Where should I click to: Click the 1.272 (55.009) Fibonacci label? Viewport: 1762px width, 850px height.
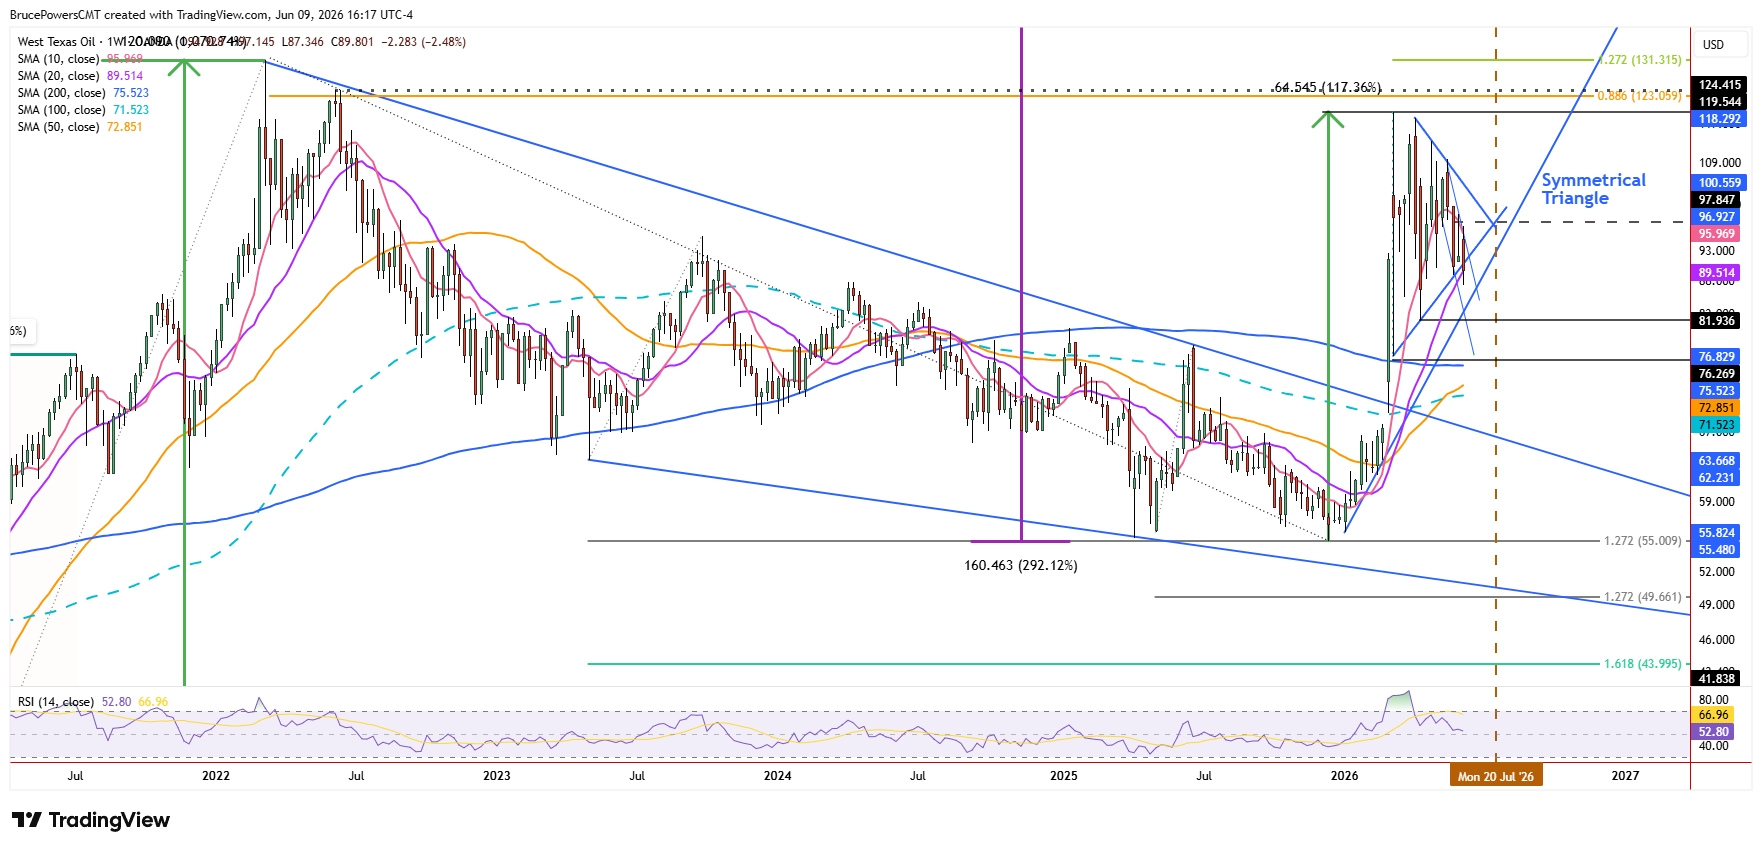pyautogui.click(x=1643, y=541)
